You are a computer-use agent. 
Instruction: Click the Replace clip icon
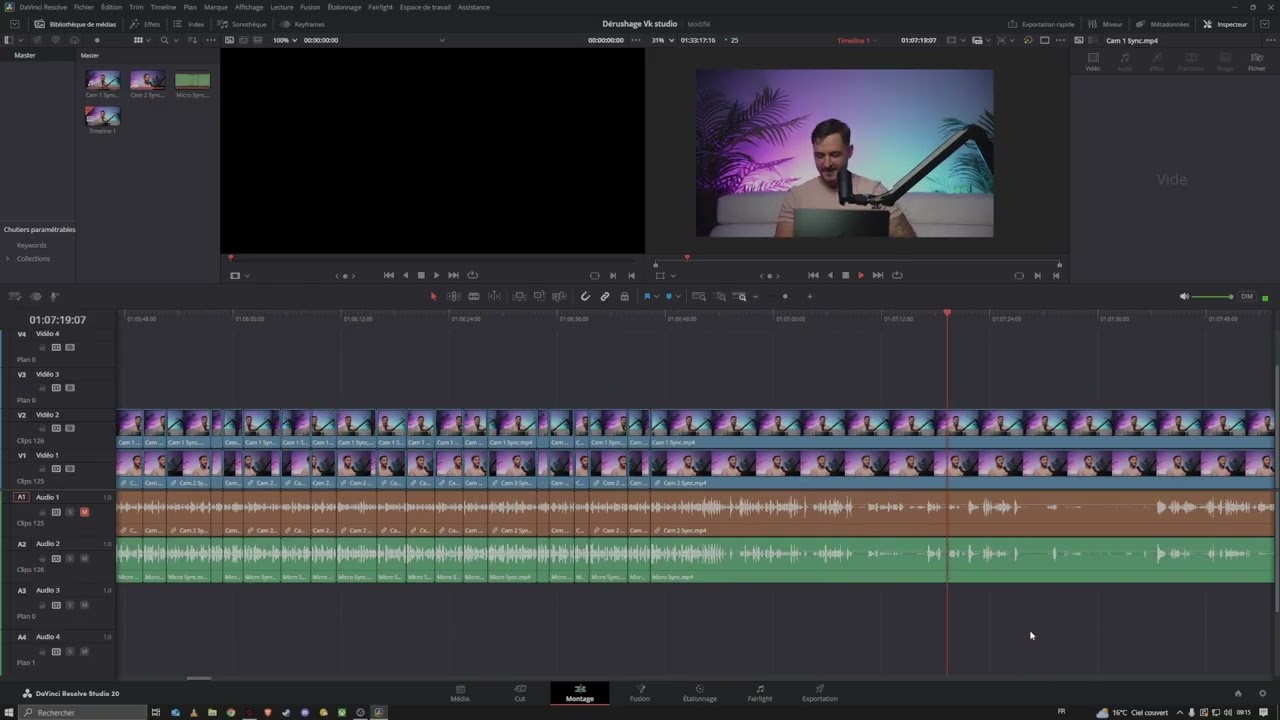559,296
